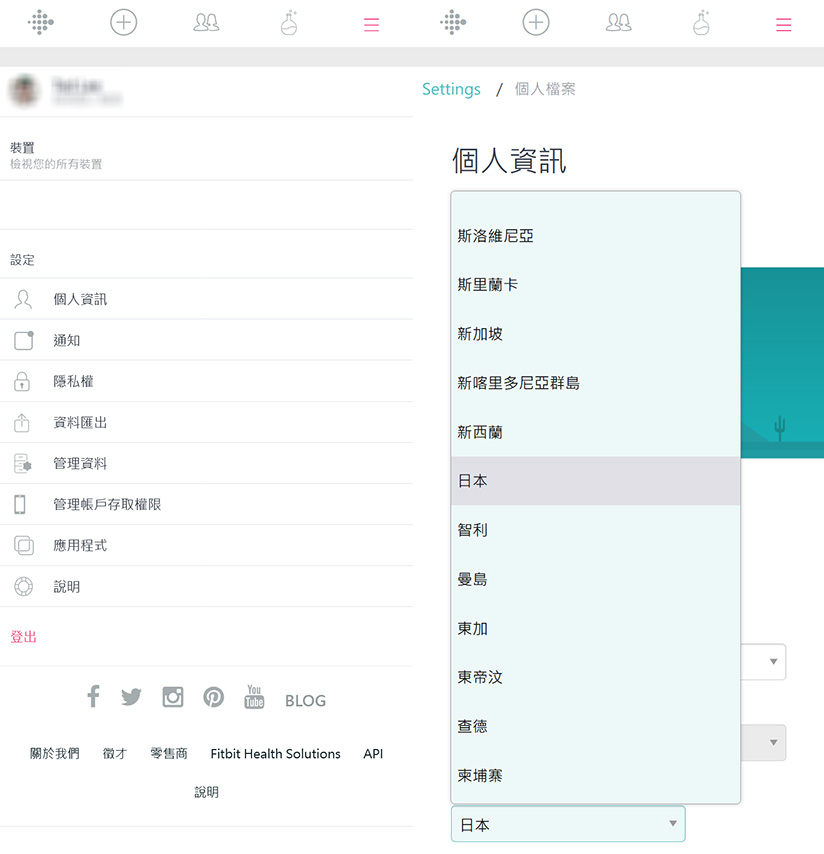
Task: Open the BLOG link
Action: tap(305, 701)
